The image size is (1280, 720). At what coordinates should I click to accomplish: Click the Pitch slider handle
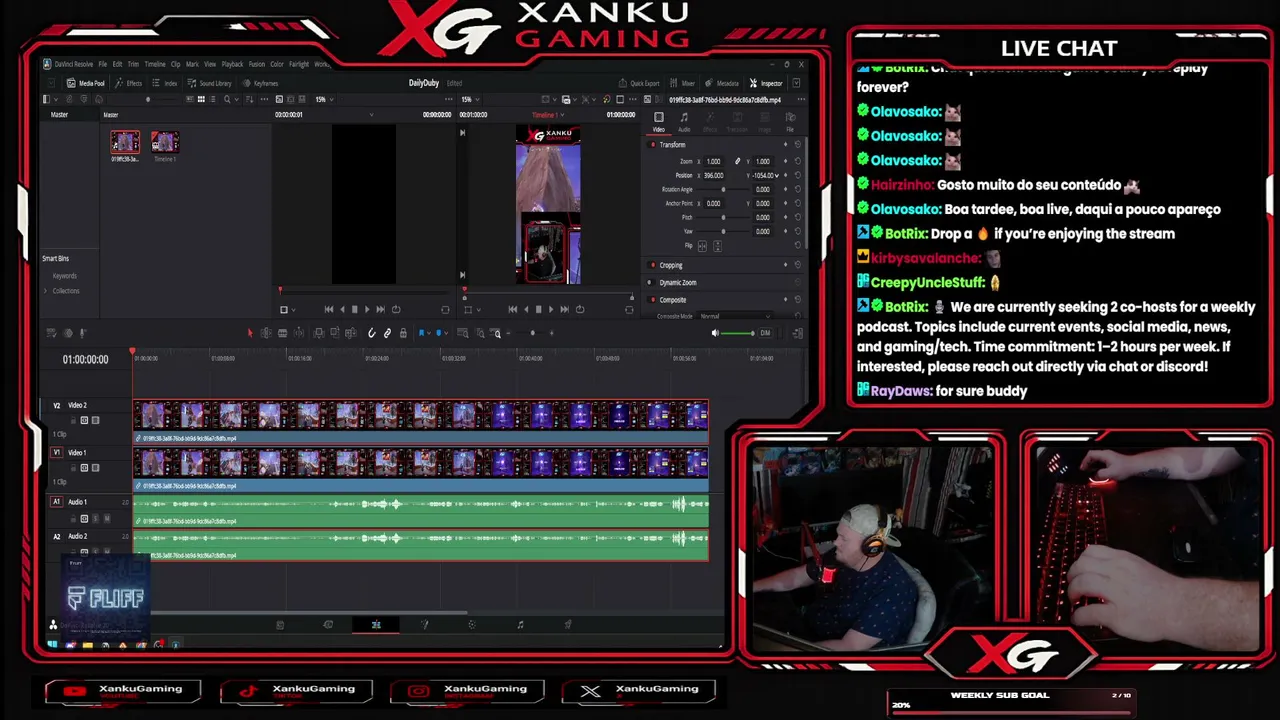(723, 217)
